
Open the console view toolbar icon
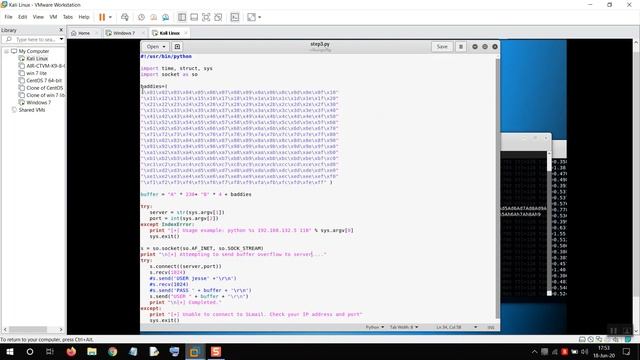(235, 17)
